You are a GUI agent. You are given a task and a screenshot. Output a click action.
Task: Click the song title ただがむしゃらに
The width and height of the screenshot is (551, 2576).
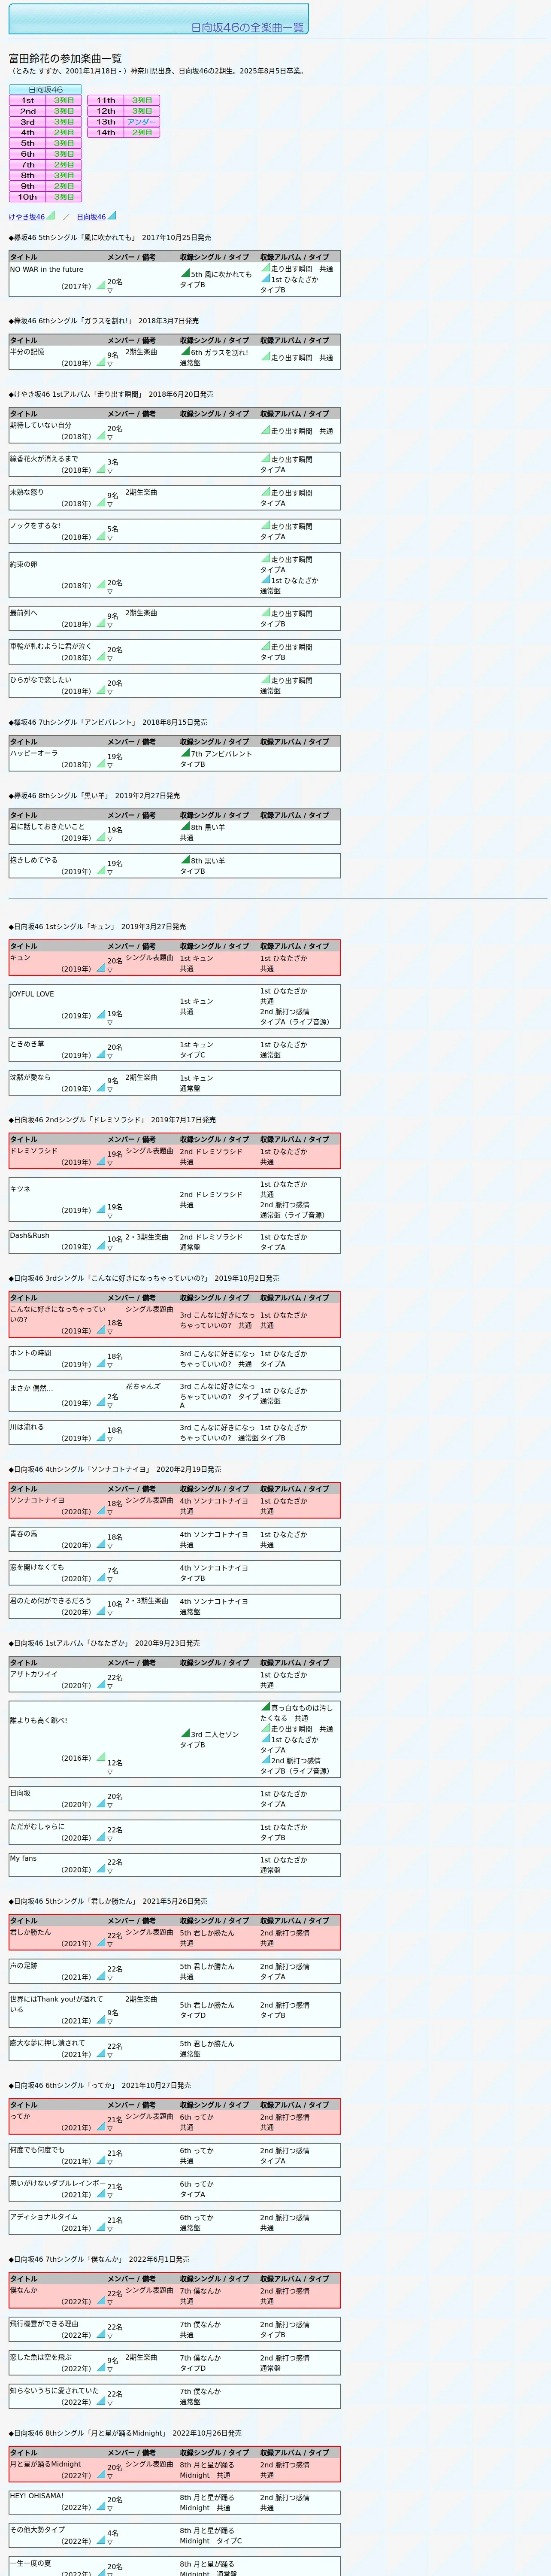pyautogui.click(x=37, y=1826)
